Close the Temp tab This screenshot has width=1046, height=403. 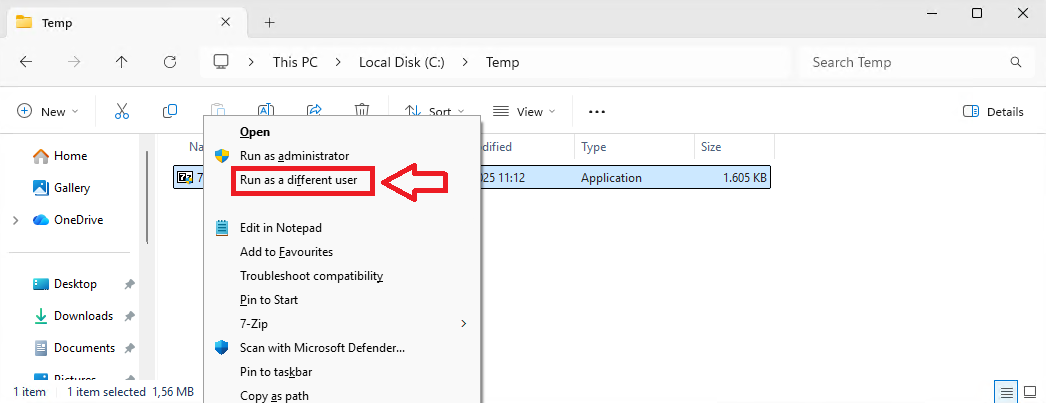pos(225,22)
